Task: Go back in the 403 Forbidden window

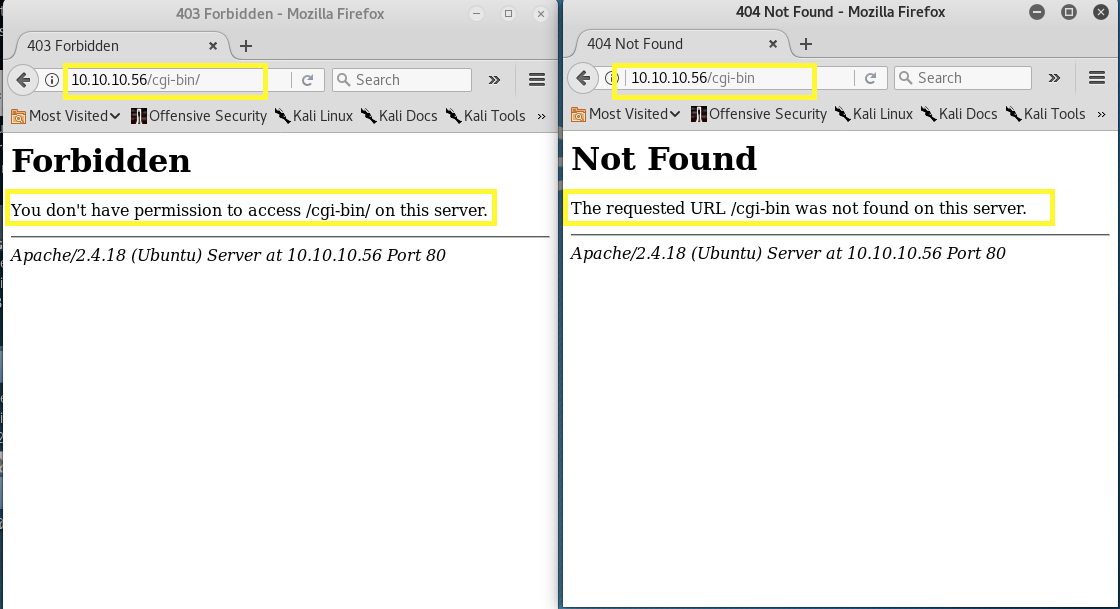Action: (23, 80)
